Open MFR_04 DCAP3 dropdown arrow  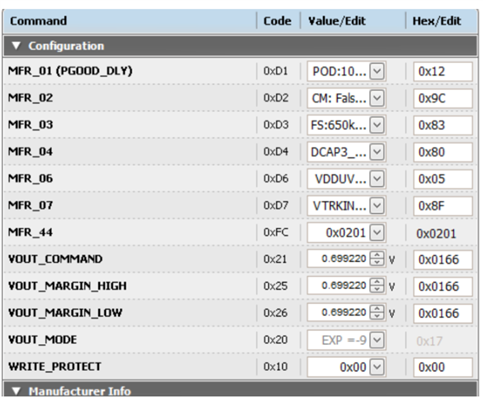point(377,152)
